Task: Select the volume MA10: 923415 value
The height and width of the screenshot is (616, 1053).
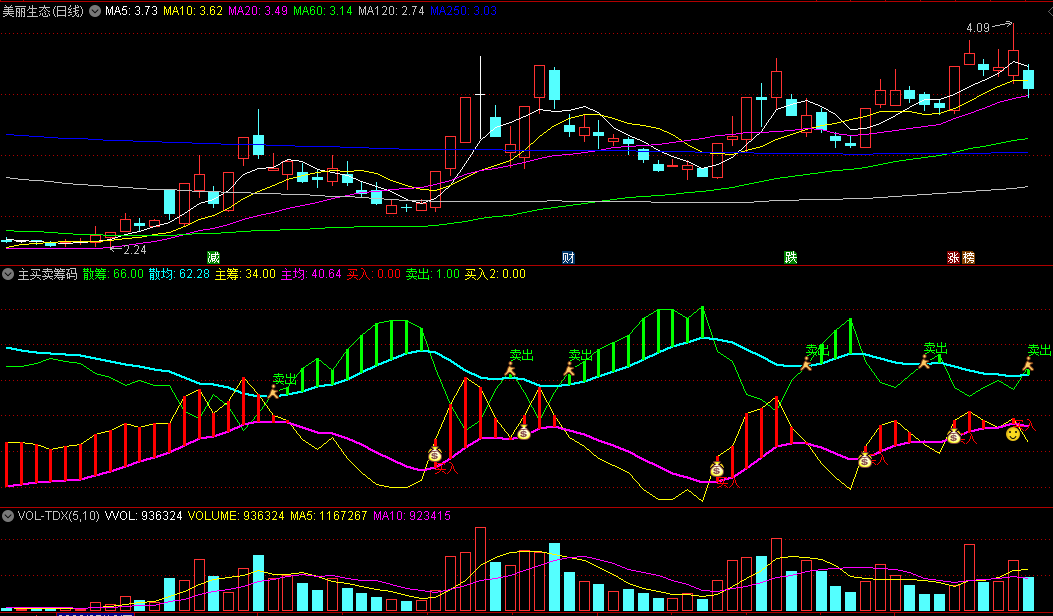Action: point(412,516)
